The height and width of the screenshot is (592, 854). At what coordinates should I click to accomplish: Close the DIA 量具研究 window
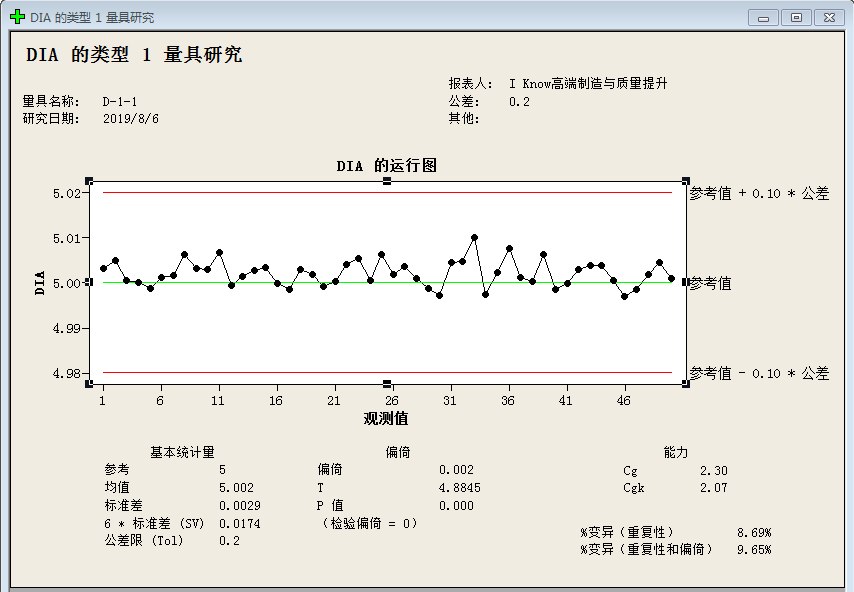(x=828, y=16)
